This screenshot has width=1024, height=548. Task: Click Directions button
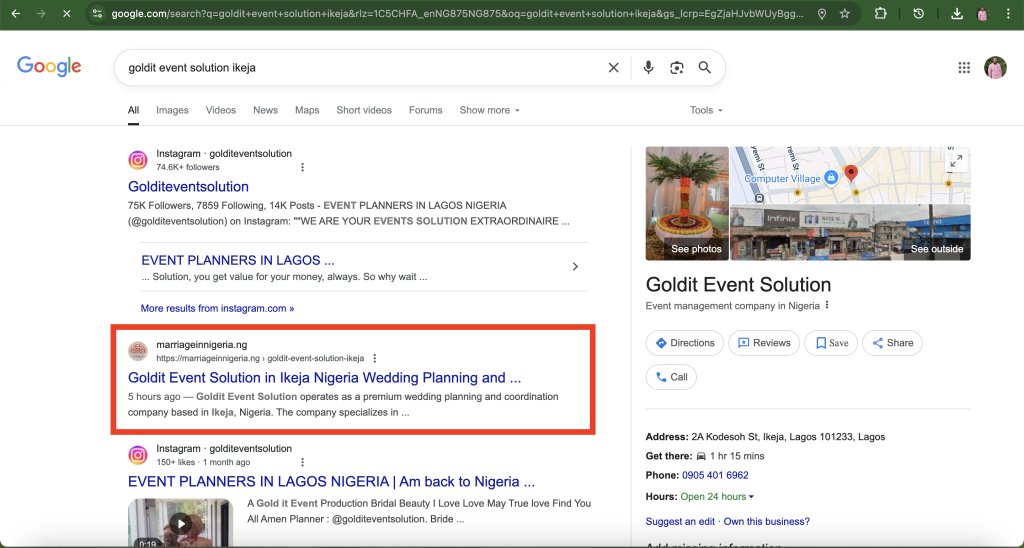coord(684,343)
